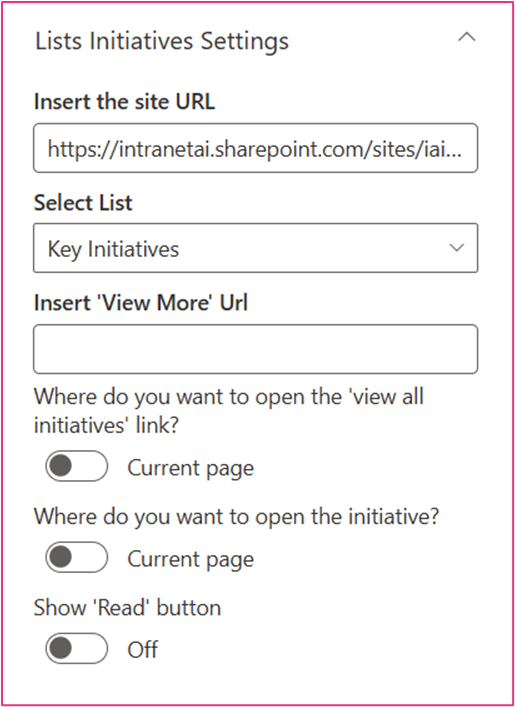515x707 pixels.
Task: Toggle where 'view all initiatives' link opens
Action: [76, 466]
